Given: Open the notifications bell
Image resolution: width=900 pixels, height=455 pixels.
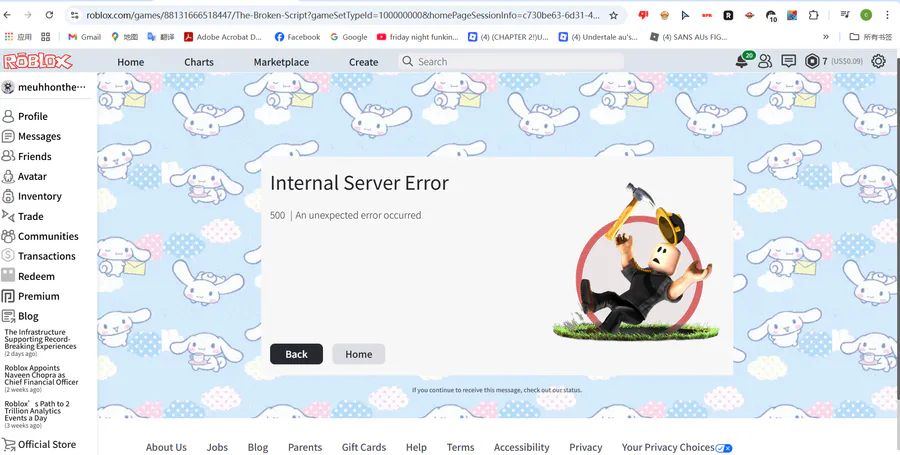Looking at the screenshot, I should [x=742, y=61].
